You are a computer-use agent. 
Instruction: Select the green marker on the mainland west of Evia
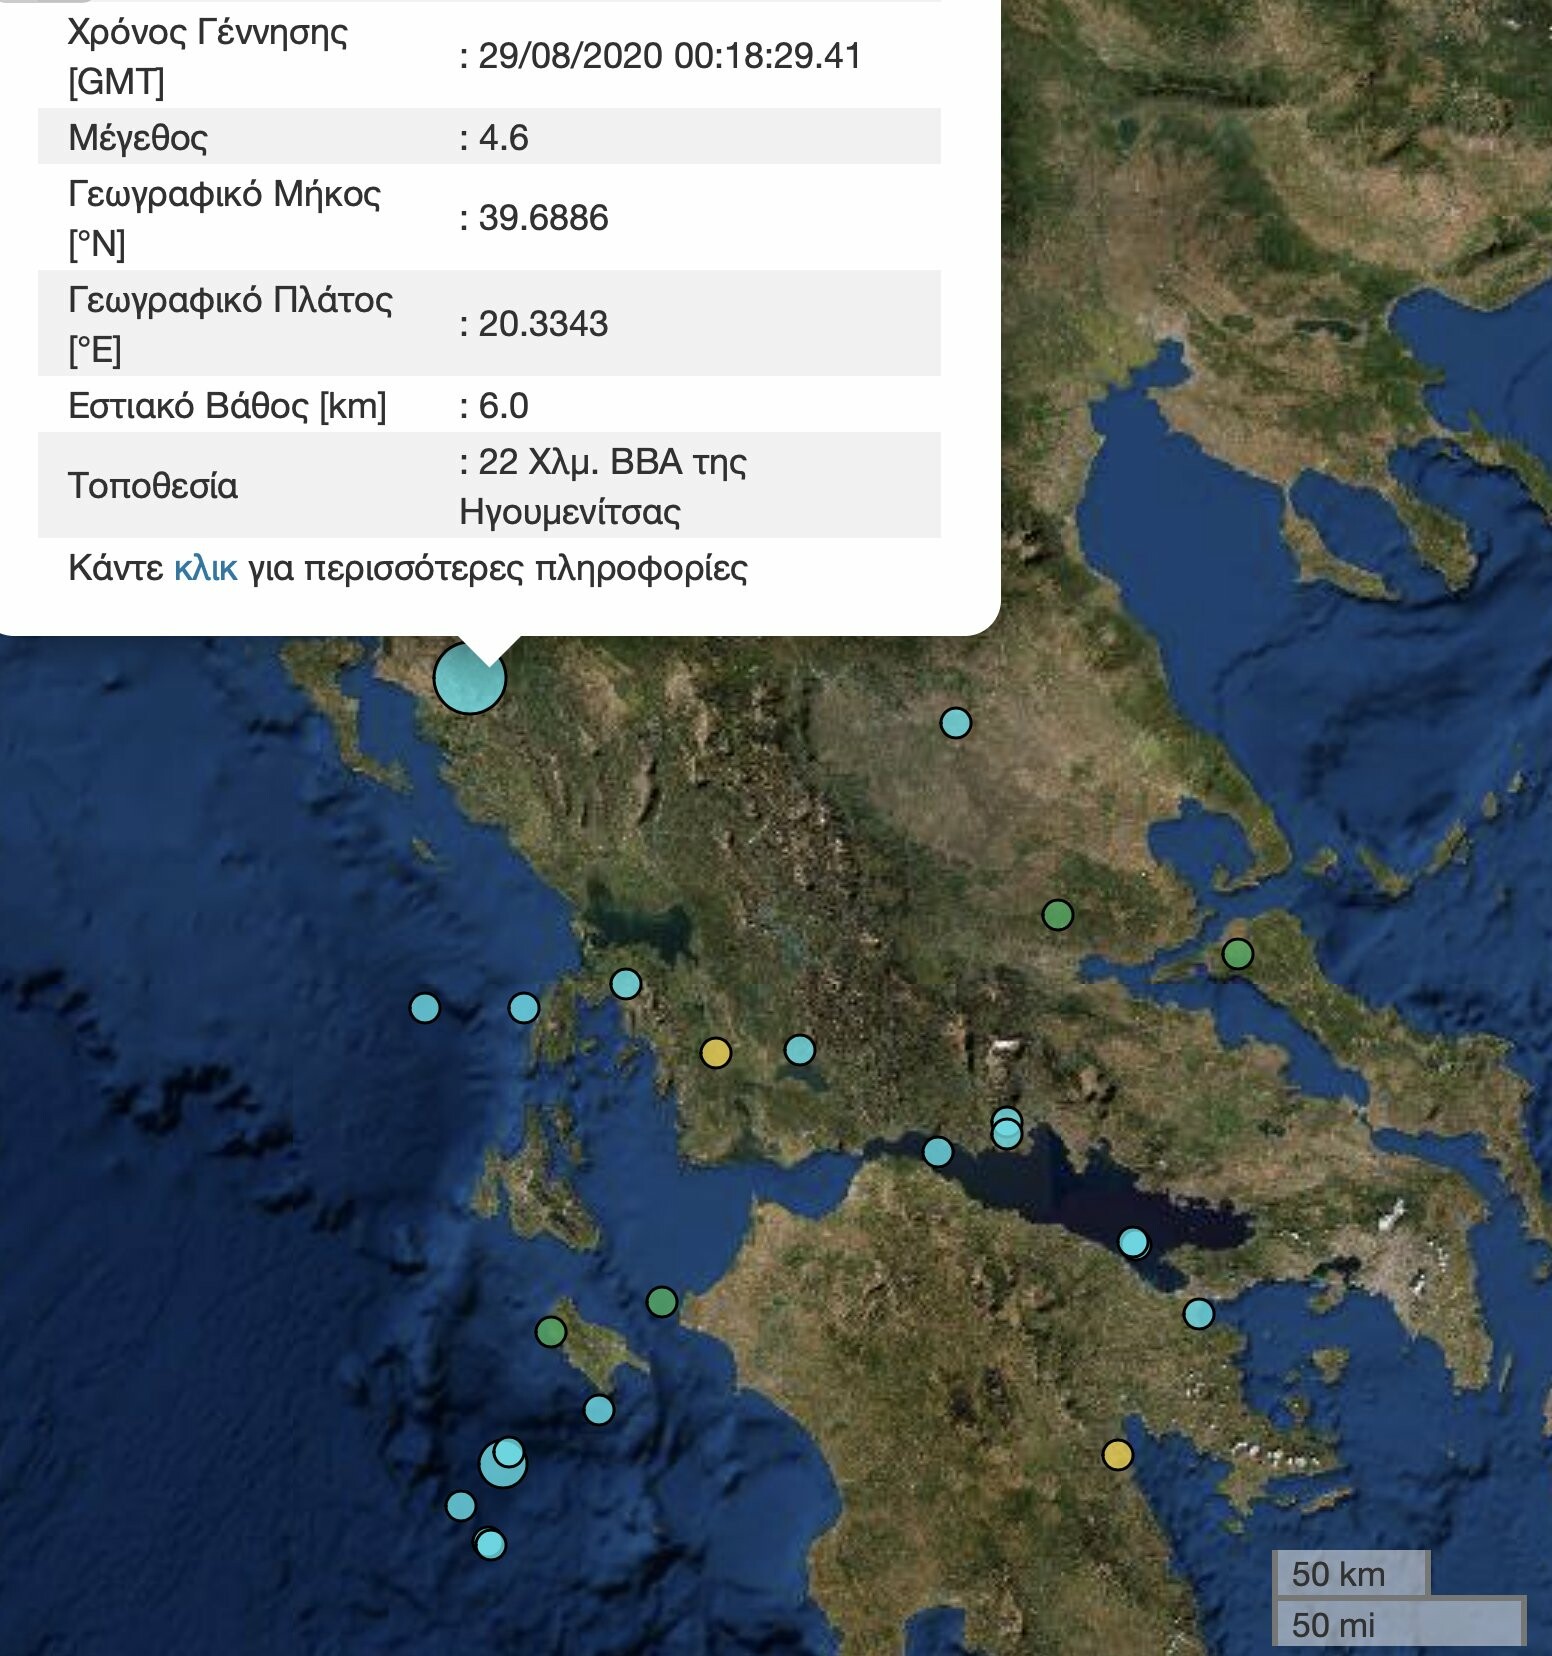[x=1058, y=914]
